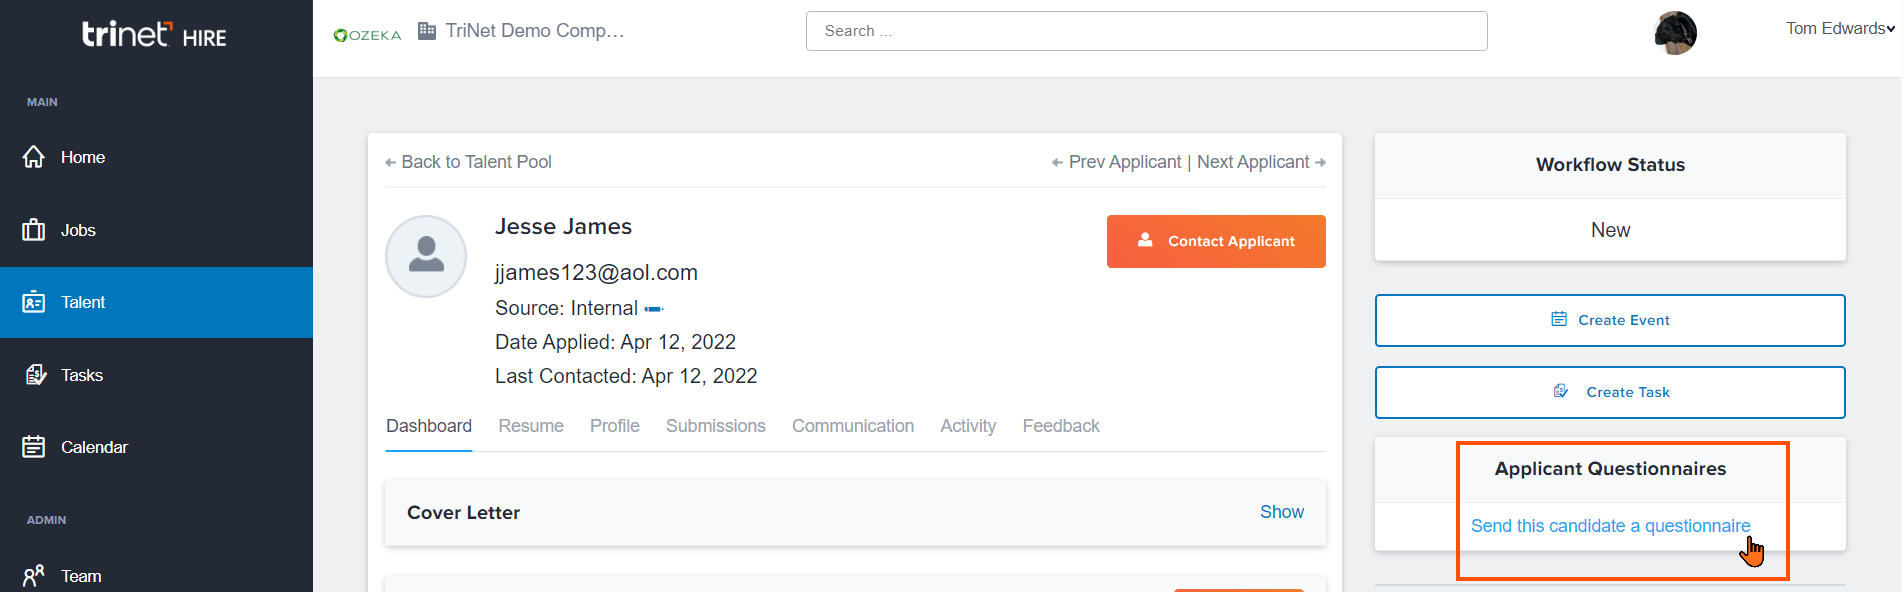This screenshot has height=592, width=1904.
Task: Open the Communication tab
Action: tap(853, 426)
